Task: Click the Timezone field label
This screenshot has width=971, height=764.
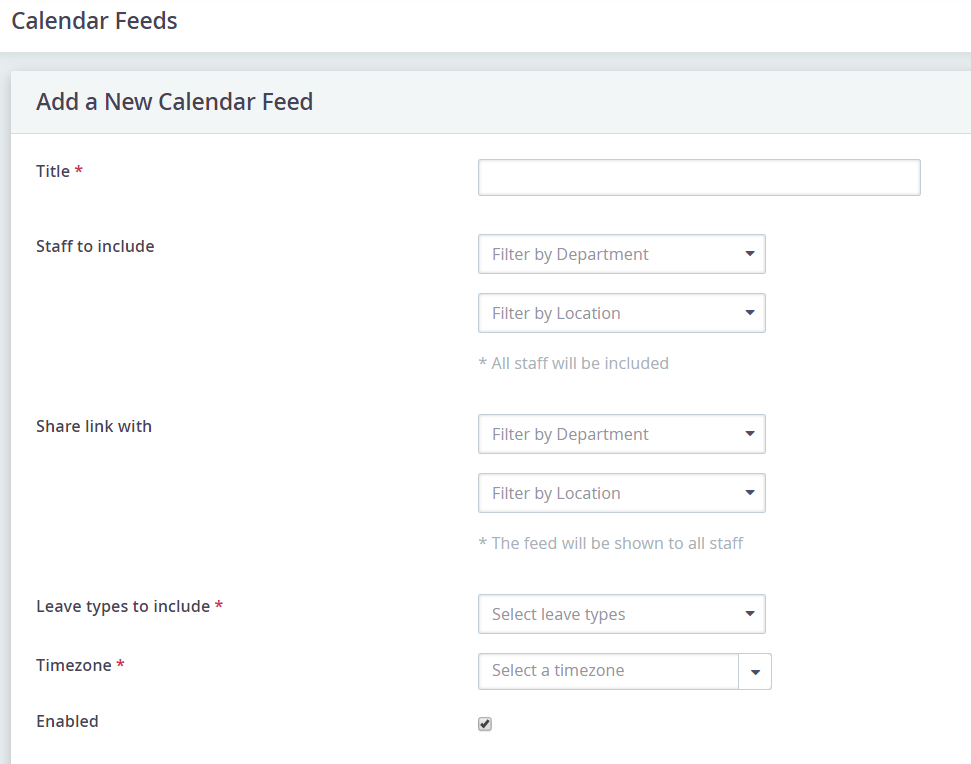Action: pos(74,665)
